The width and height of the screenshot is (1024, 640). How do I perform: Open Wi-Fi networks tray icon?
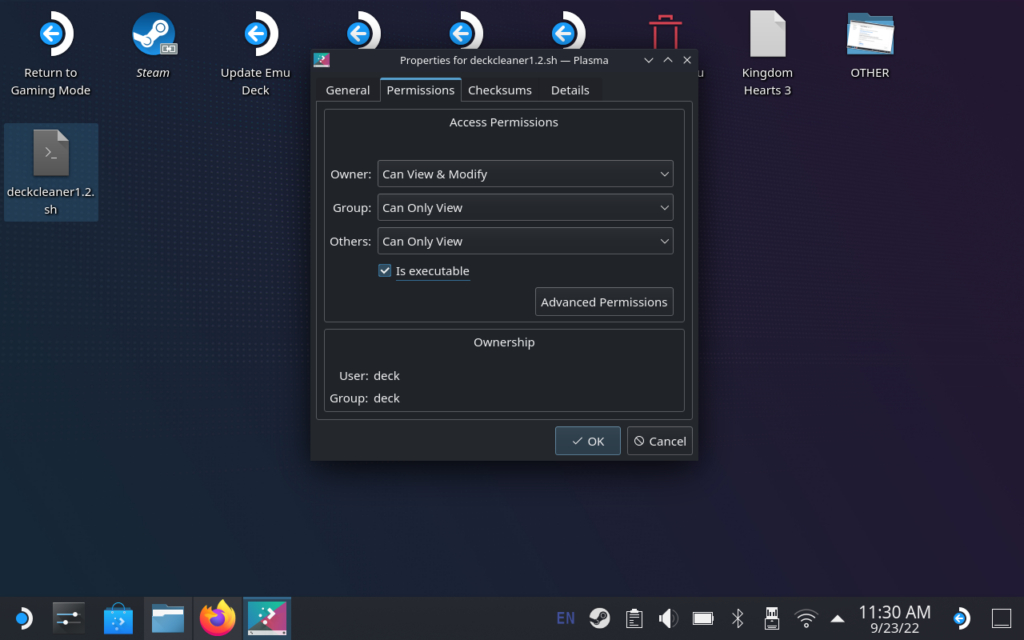click(806, 618)
